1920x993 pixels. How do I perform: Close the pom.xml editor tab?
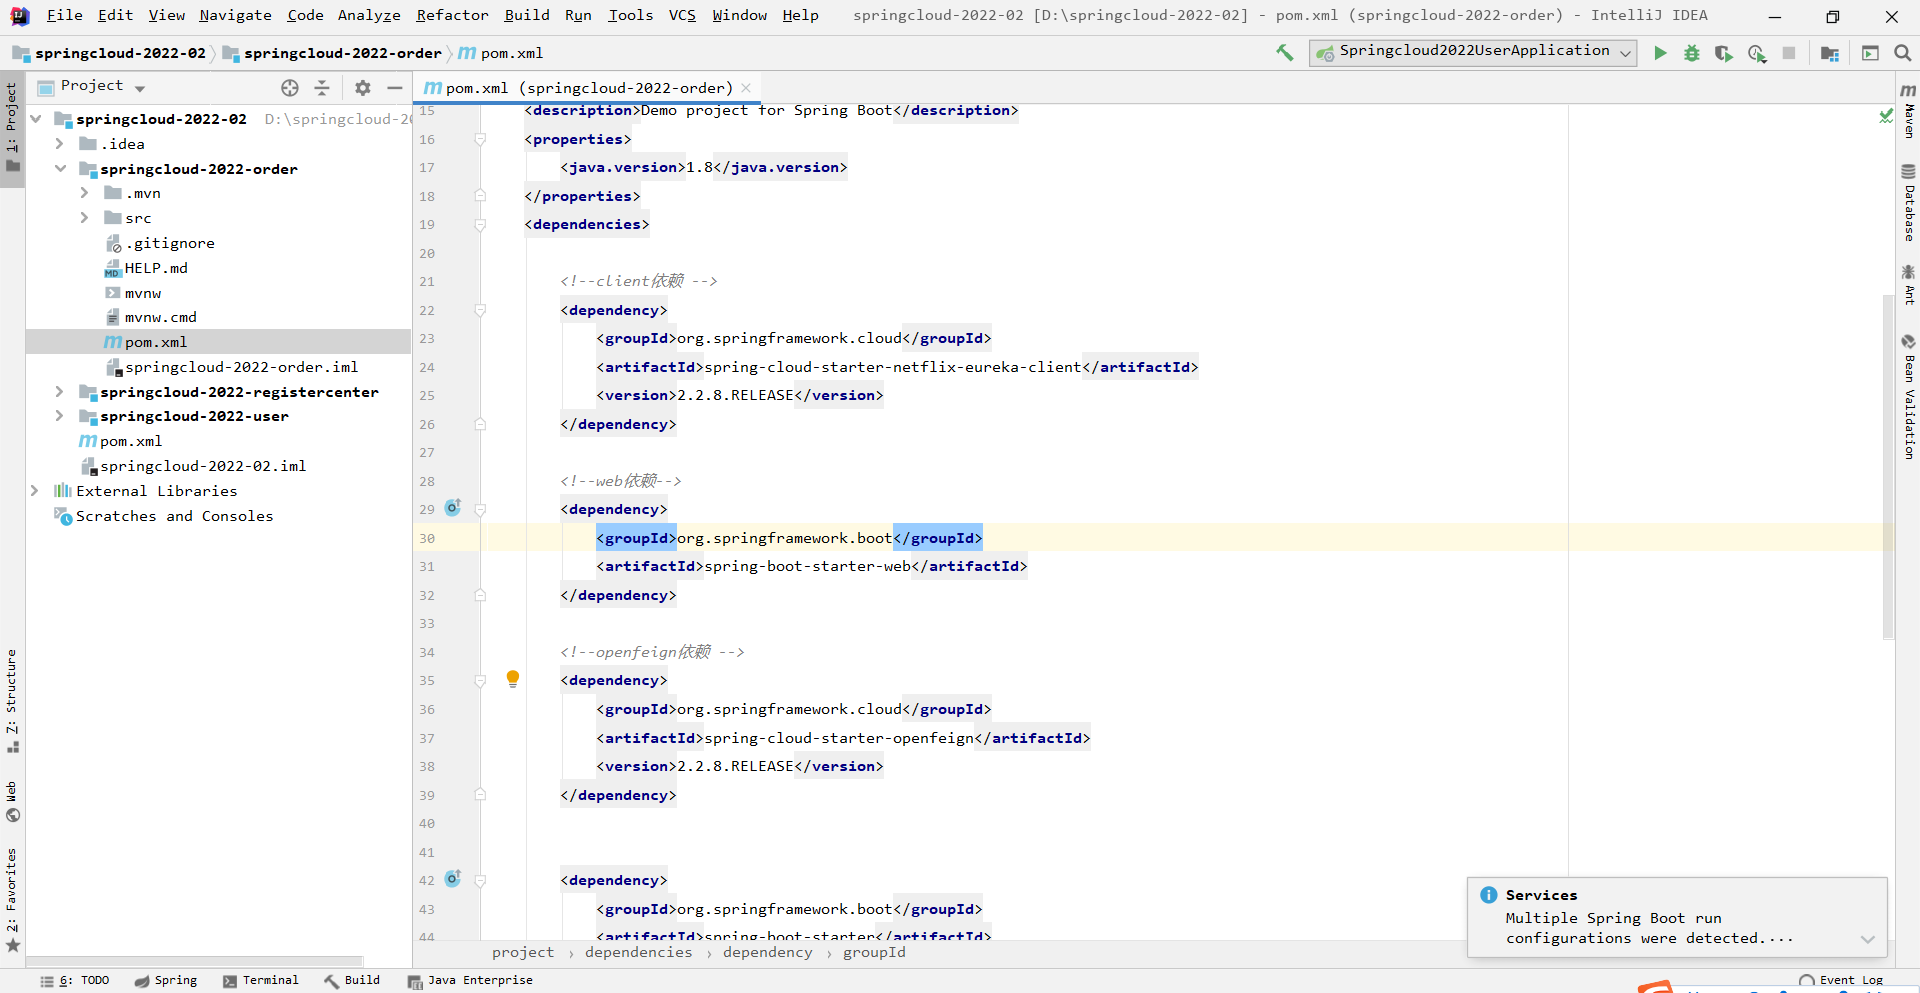click(746, 88)
